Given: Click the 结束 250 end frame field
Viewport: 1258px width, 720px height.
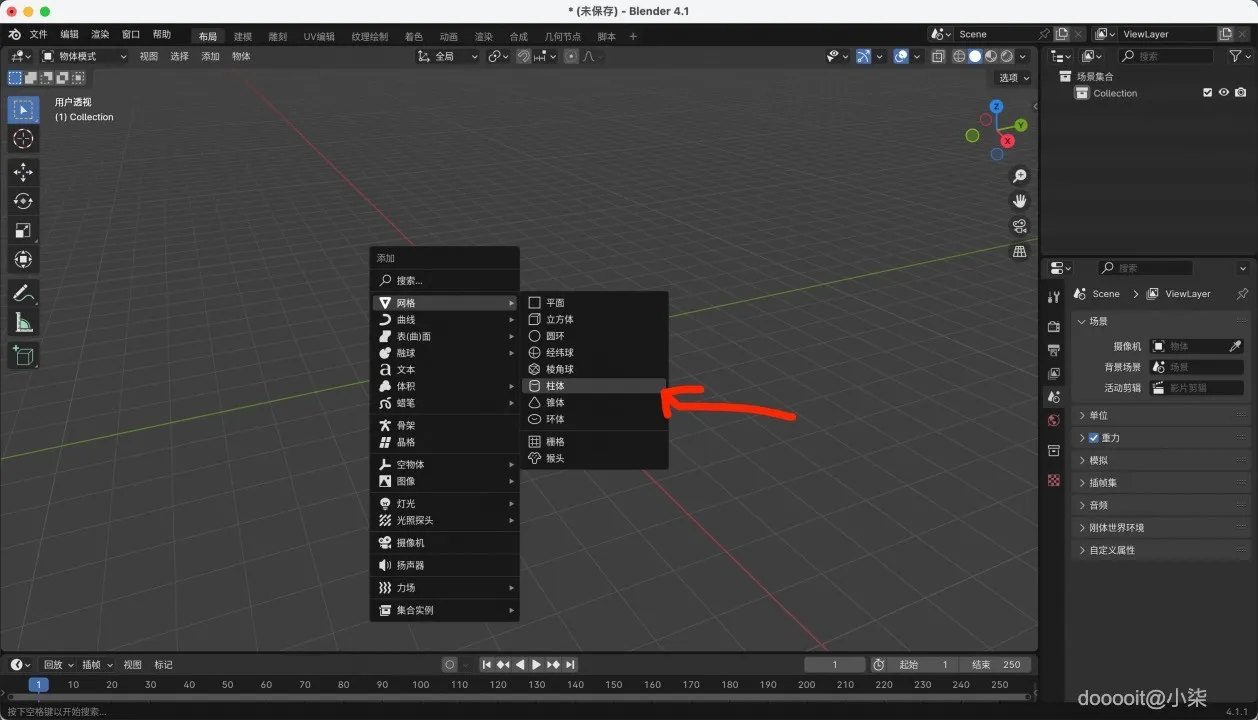Looking at the screenshot, I should tap(996, 665).
